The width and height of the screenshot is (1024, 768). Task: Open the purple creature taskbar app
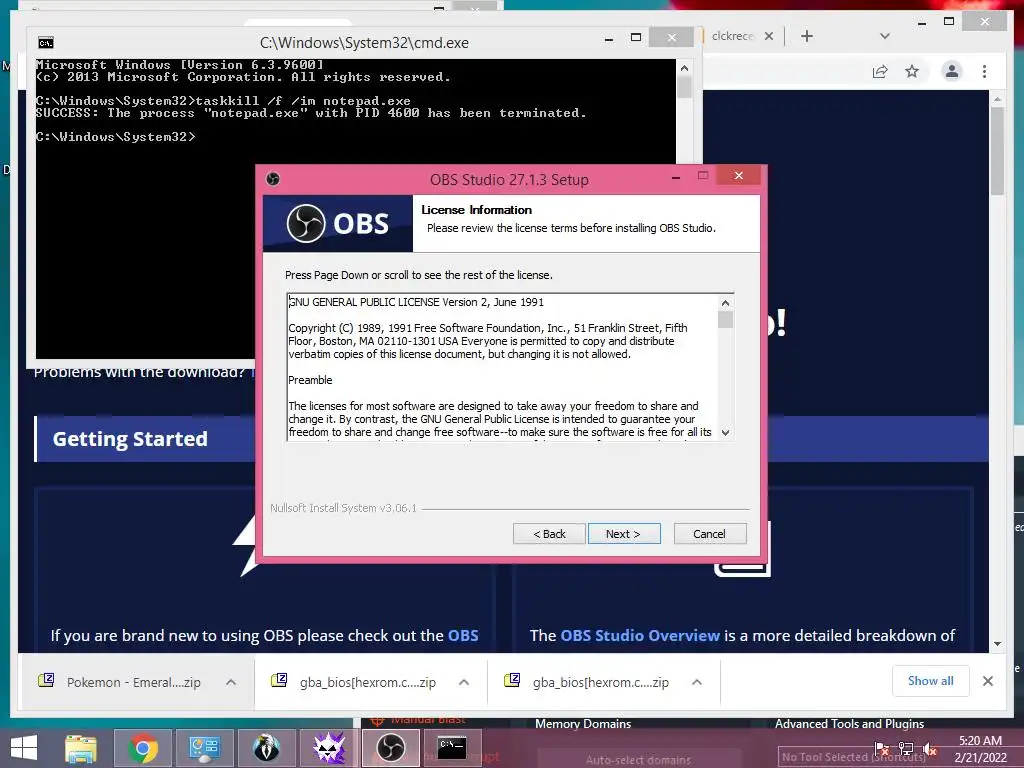(328, 748)
